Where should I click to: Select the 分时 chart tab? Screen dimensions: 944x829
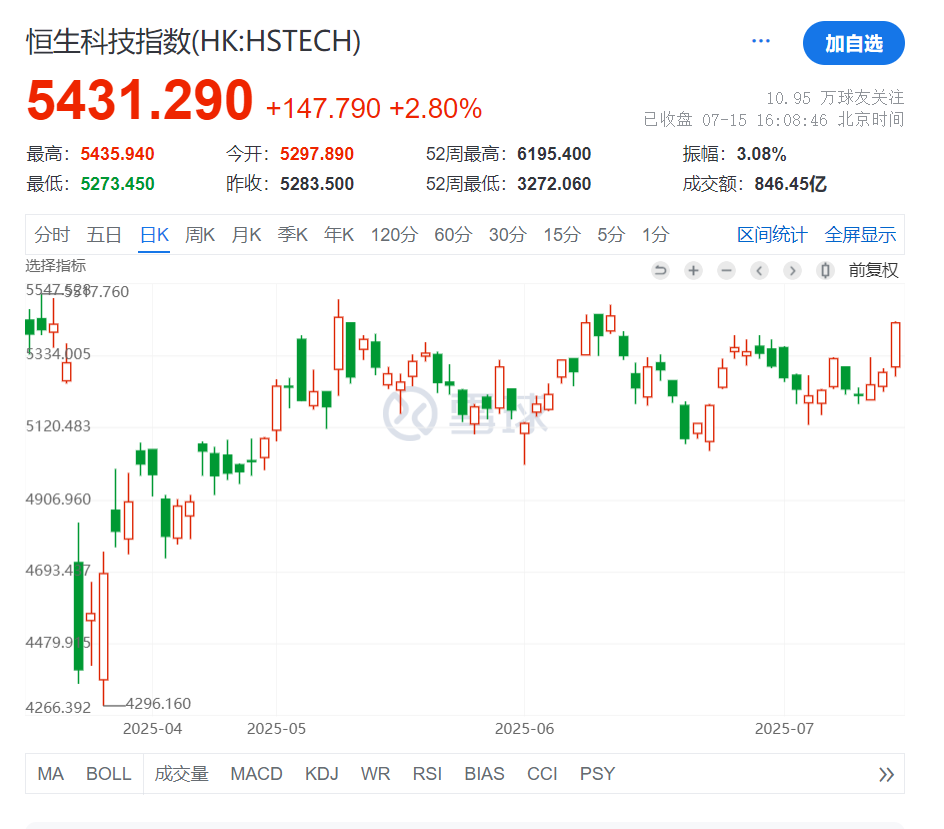click(x=52, y=234)
